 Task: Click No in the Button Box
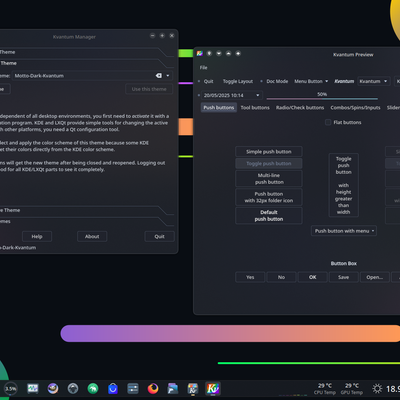coord(281,277)
